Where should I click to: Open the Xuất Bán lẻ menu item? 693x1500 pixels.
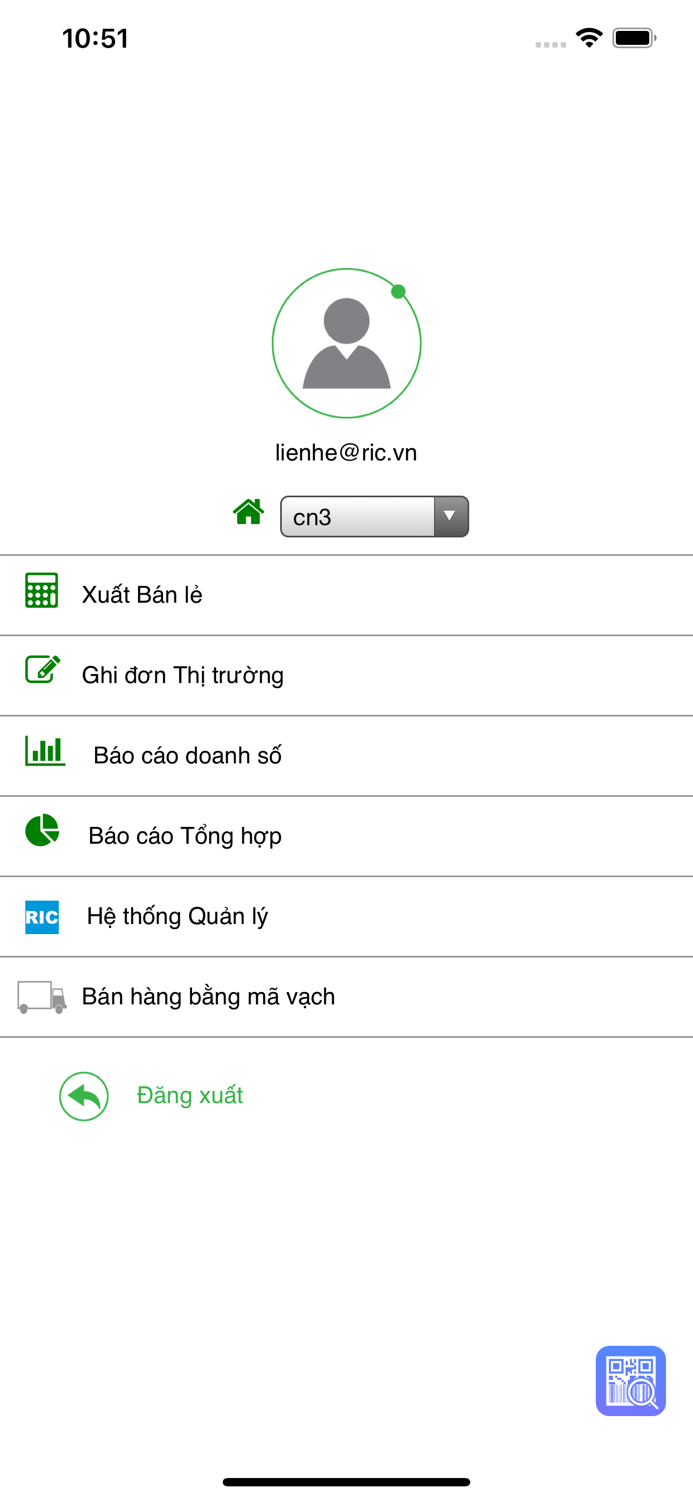pyautogui.click(x=142, y=595)
